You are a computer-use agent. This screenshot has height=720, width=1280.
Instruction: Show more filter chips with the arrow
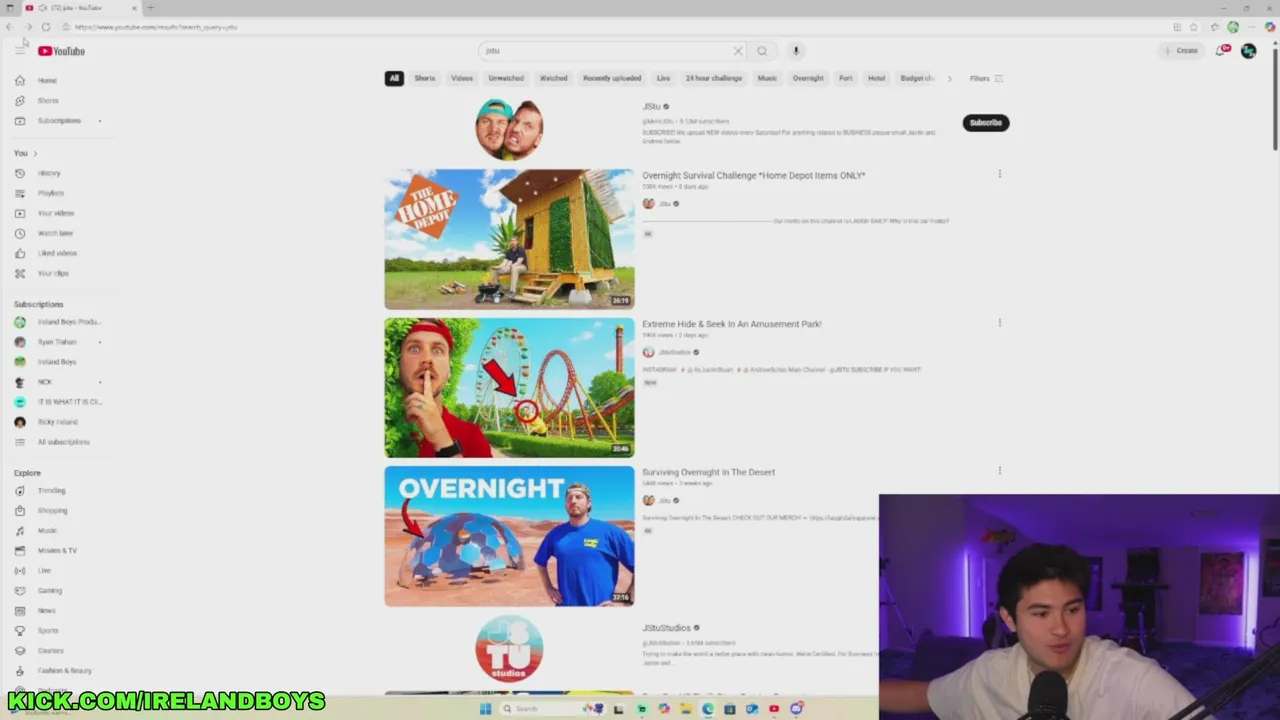tap(949, 78)
